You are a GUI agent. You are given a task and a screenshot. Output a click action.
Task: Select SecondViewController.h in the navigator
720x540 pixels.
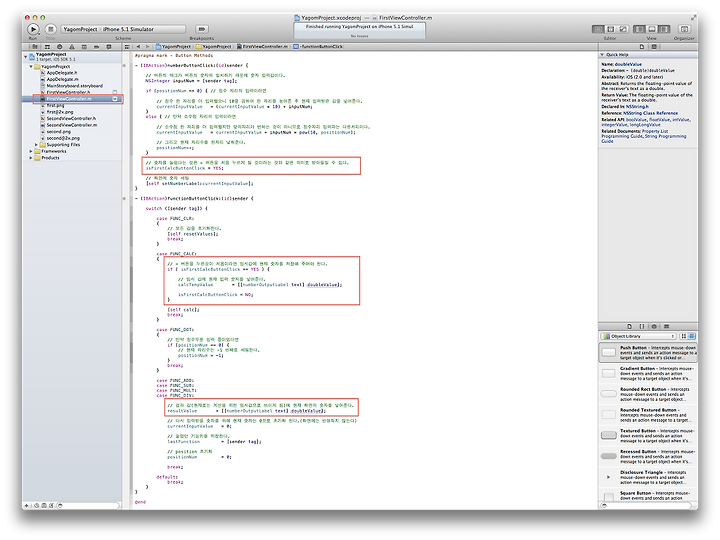(x=73, y=118)
